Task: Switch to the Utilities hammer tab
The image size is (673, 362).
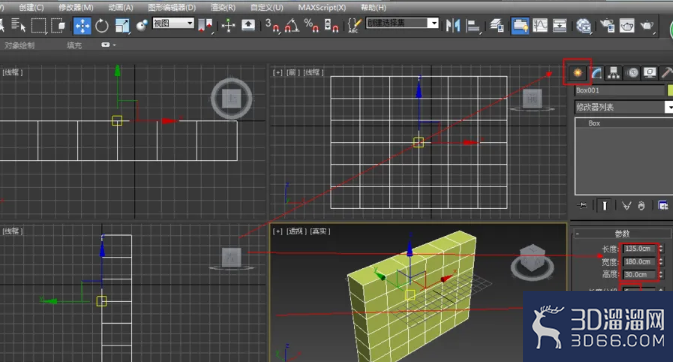Action: coord(667,73)
